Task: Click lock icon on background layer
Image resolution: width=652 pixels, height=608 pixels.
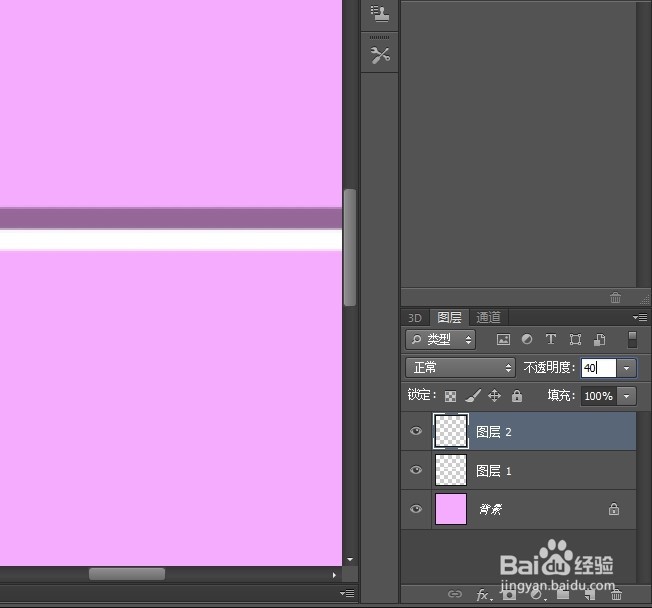Action: (x=614, y=509)
